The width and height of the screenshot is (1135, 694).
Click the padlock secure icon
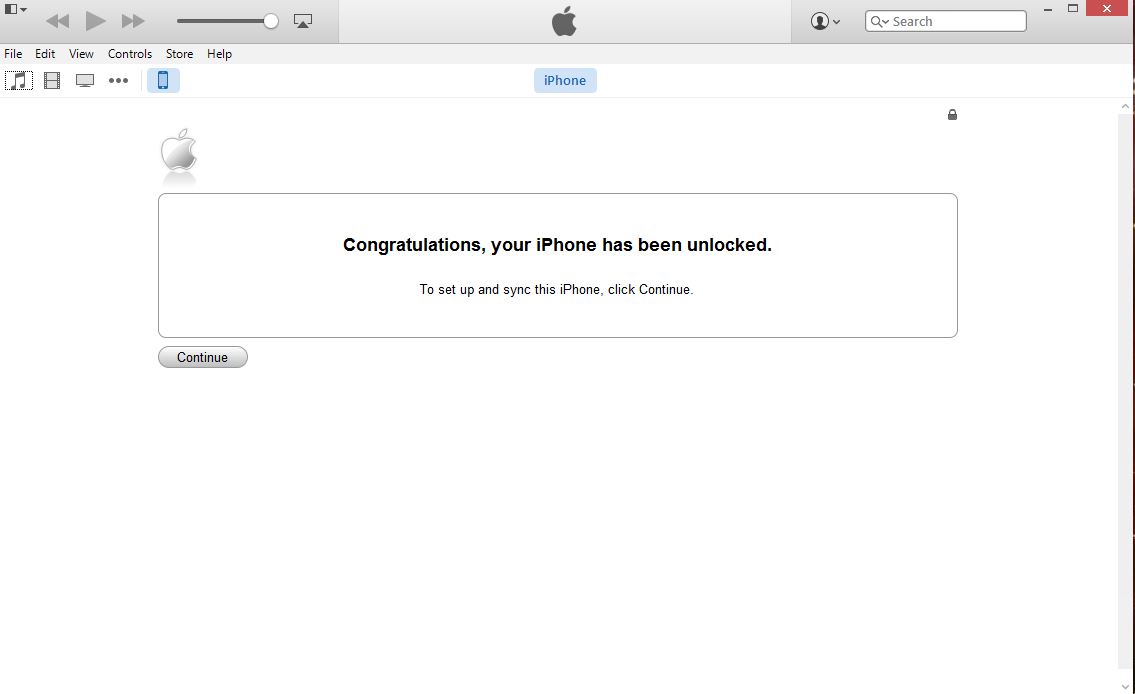953,114
